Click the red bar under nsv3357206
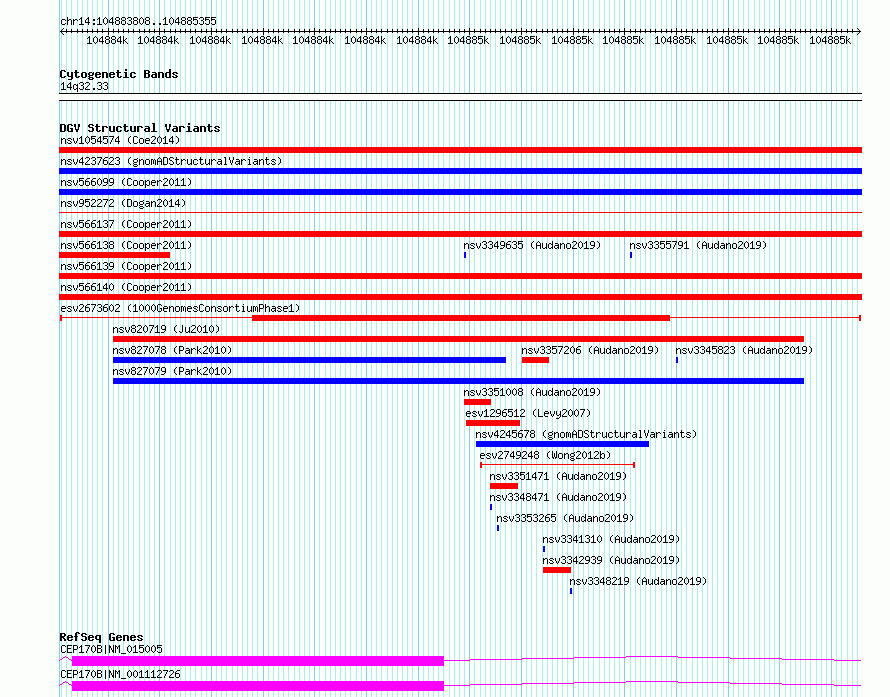 coord(535,360)
